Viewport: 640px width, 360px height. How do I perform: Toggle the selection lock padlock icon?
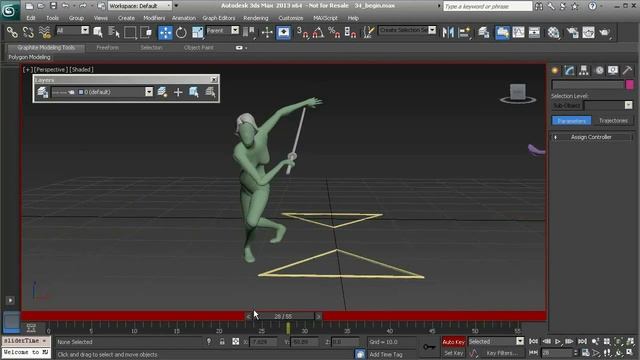click(x=222, y=342)
